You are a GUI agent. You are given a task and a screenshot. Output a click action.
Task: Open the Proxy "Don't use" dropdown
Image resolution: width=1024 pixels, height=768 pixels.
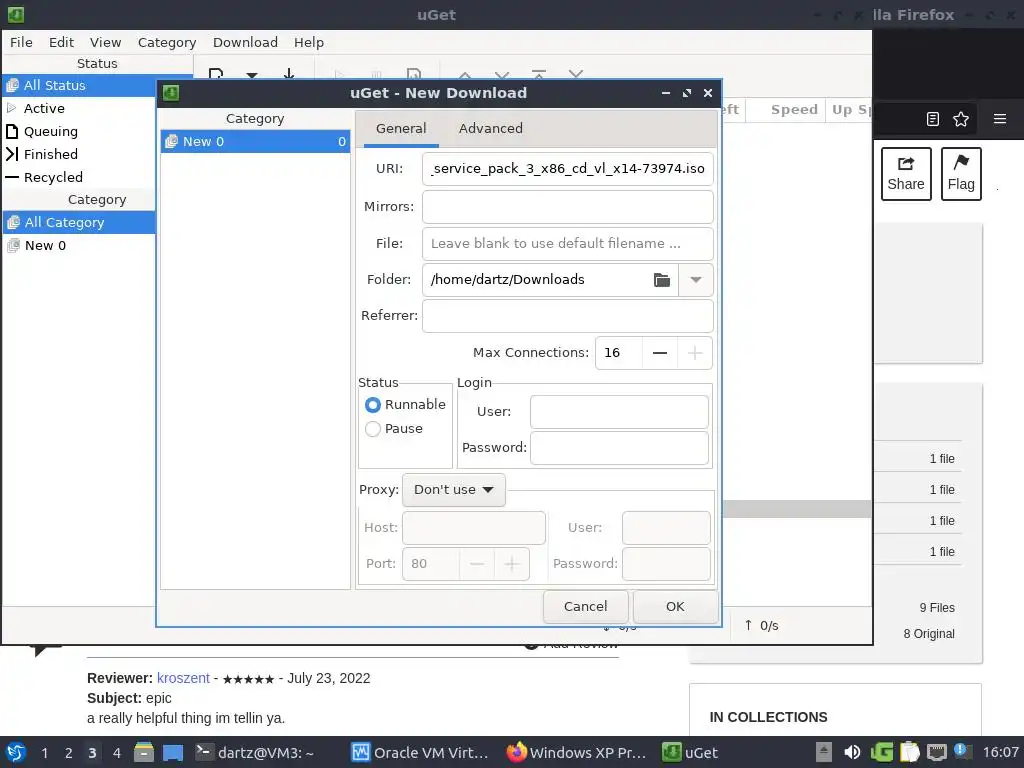[454, 490]
